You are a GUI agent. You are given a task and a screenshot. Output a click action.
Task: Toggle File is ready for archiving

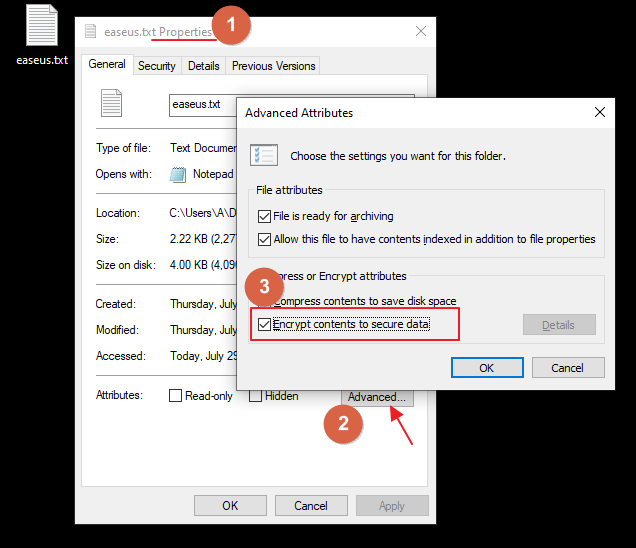[264, 216]
